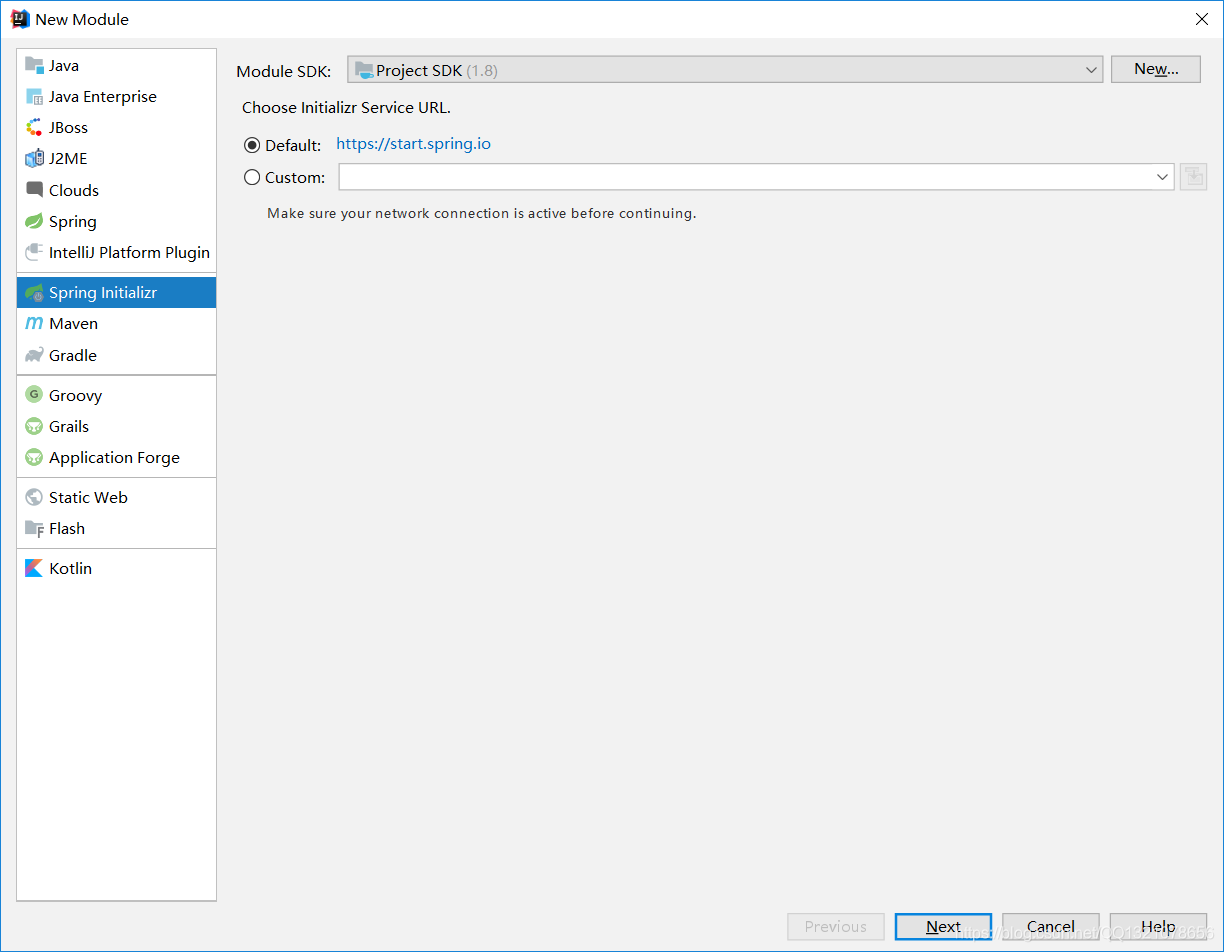Viewport: 1224px width, 952px height.
Task: Click the Java folder icon in the list
Action: tap(34, 65)
